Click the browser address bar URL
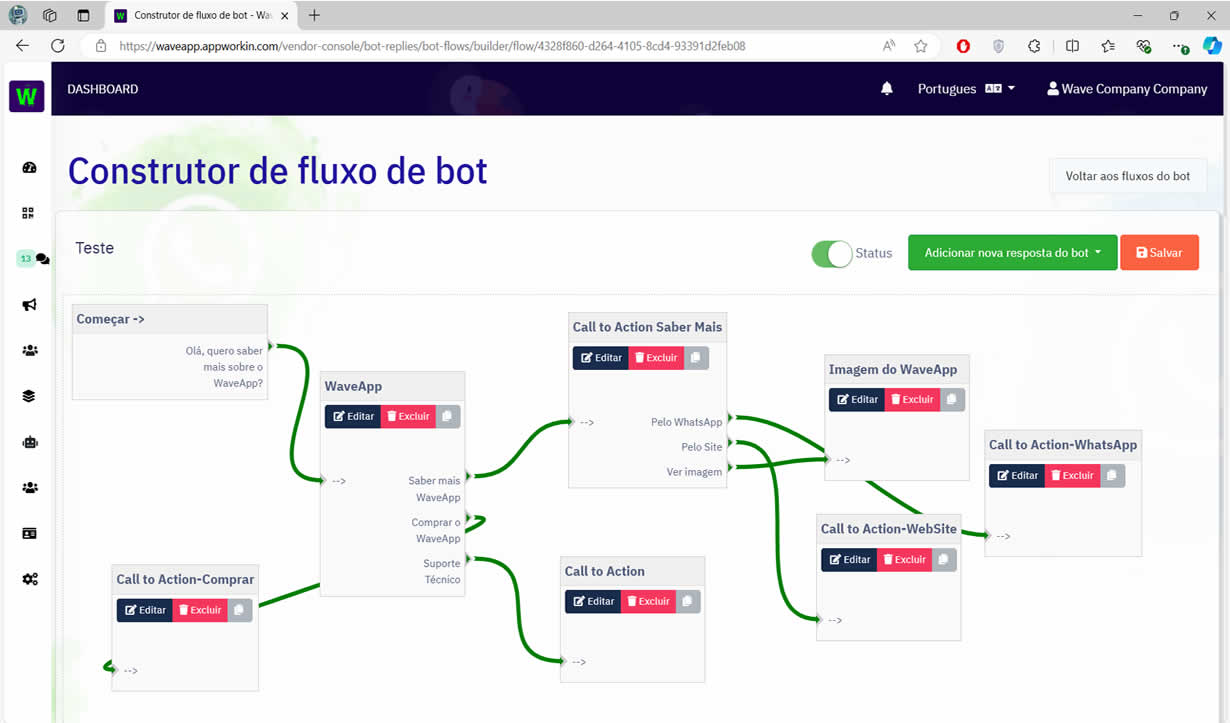This screenshot has height=723, width=1230. 432,46
